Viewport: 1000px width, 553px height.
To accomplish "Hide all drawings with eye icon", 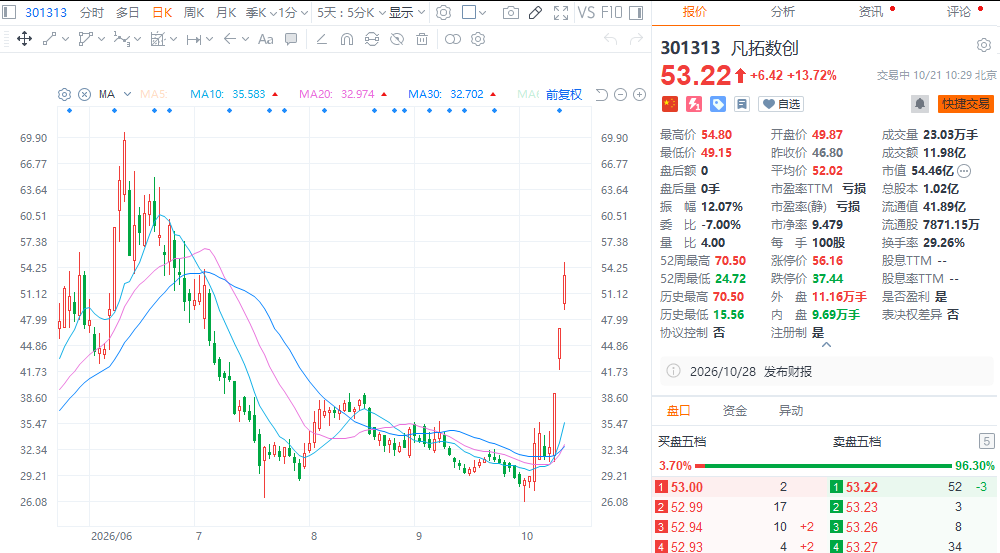I will [x=397, y=40].
